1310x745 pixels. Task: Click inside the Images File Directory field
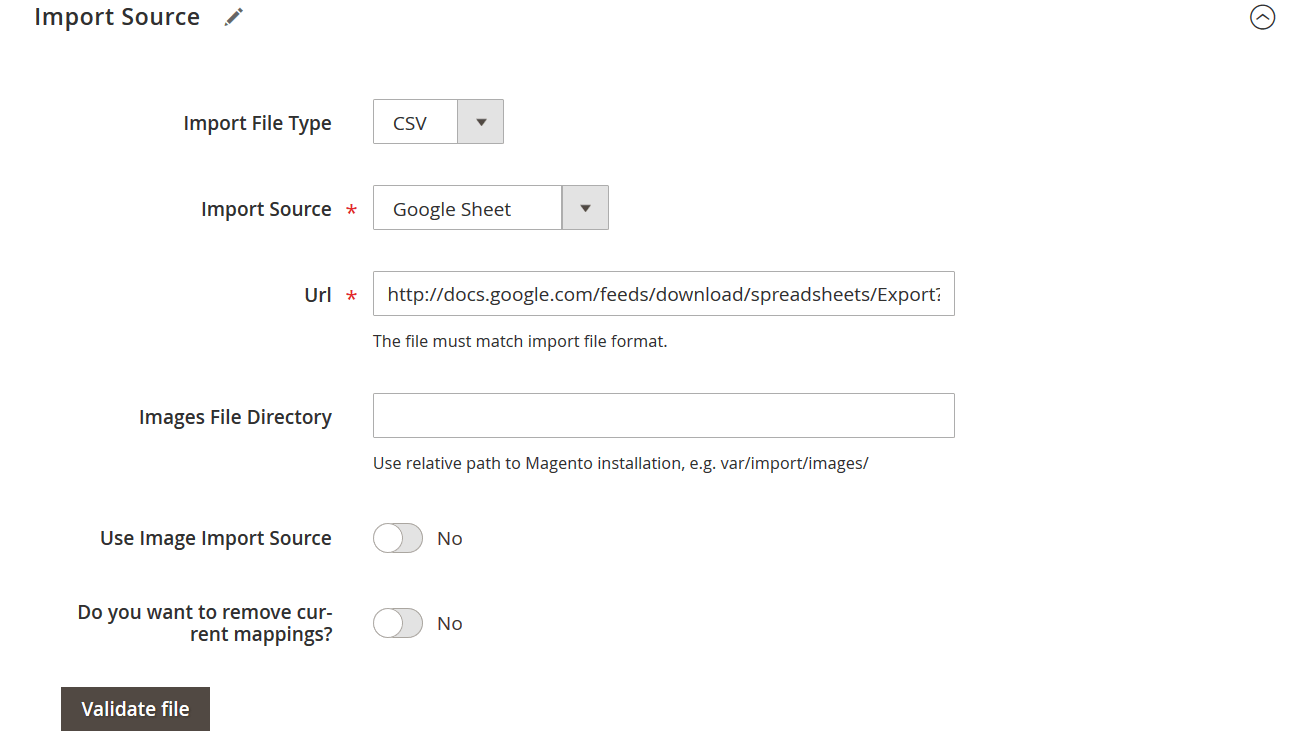(x=663, y=415)
